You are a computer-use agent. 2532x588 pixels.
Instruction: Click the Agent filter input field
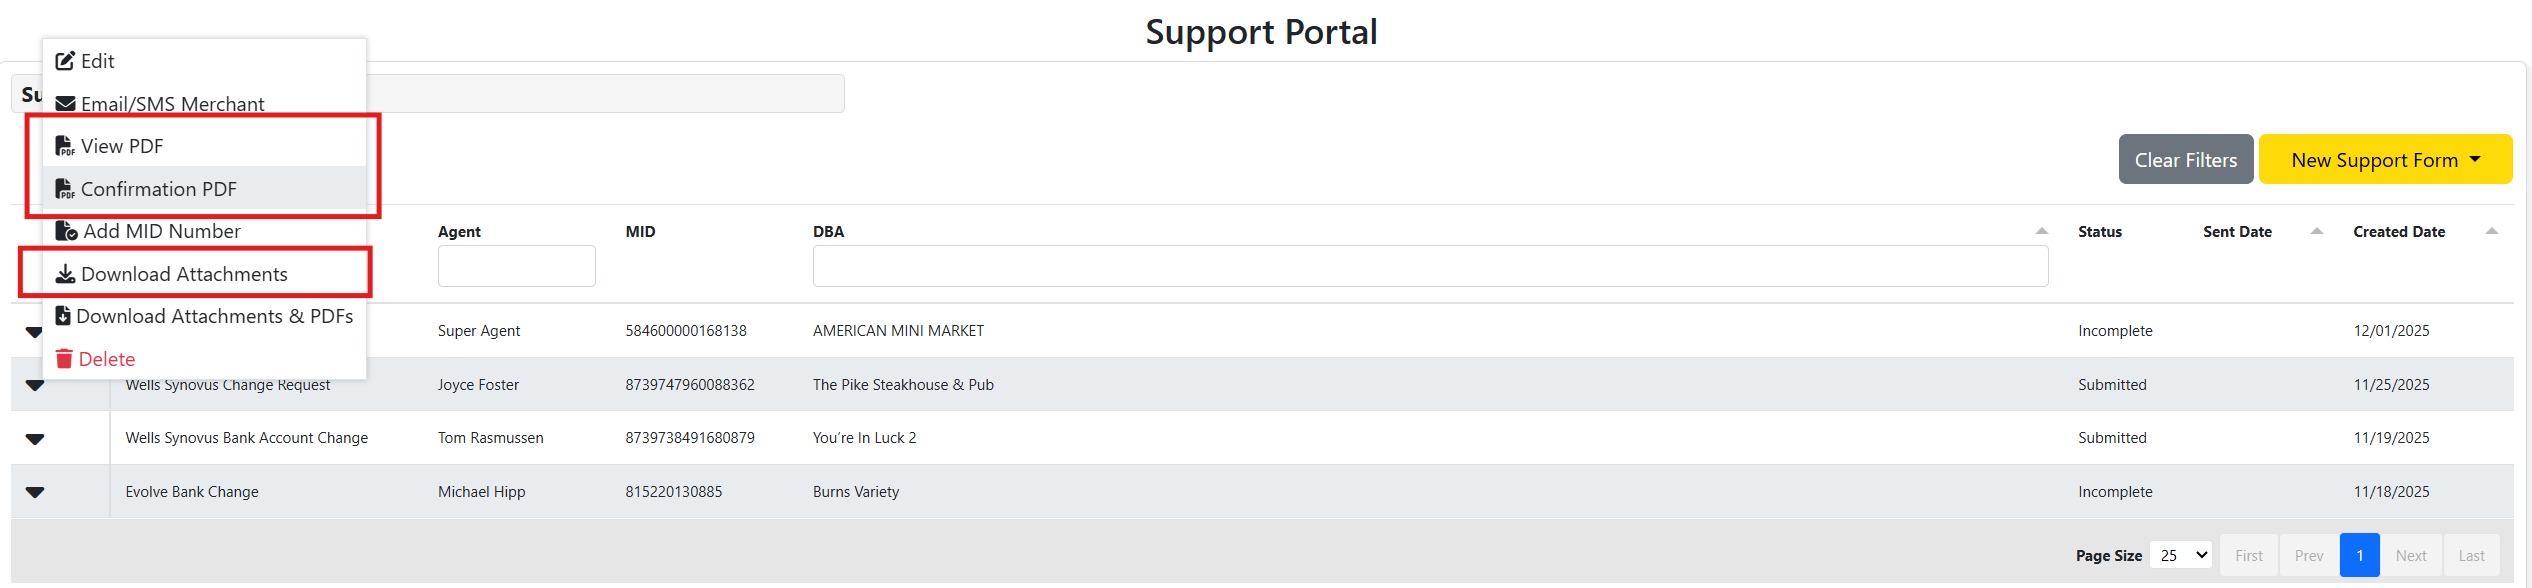(x=516, y=266)
